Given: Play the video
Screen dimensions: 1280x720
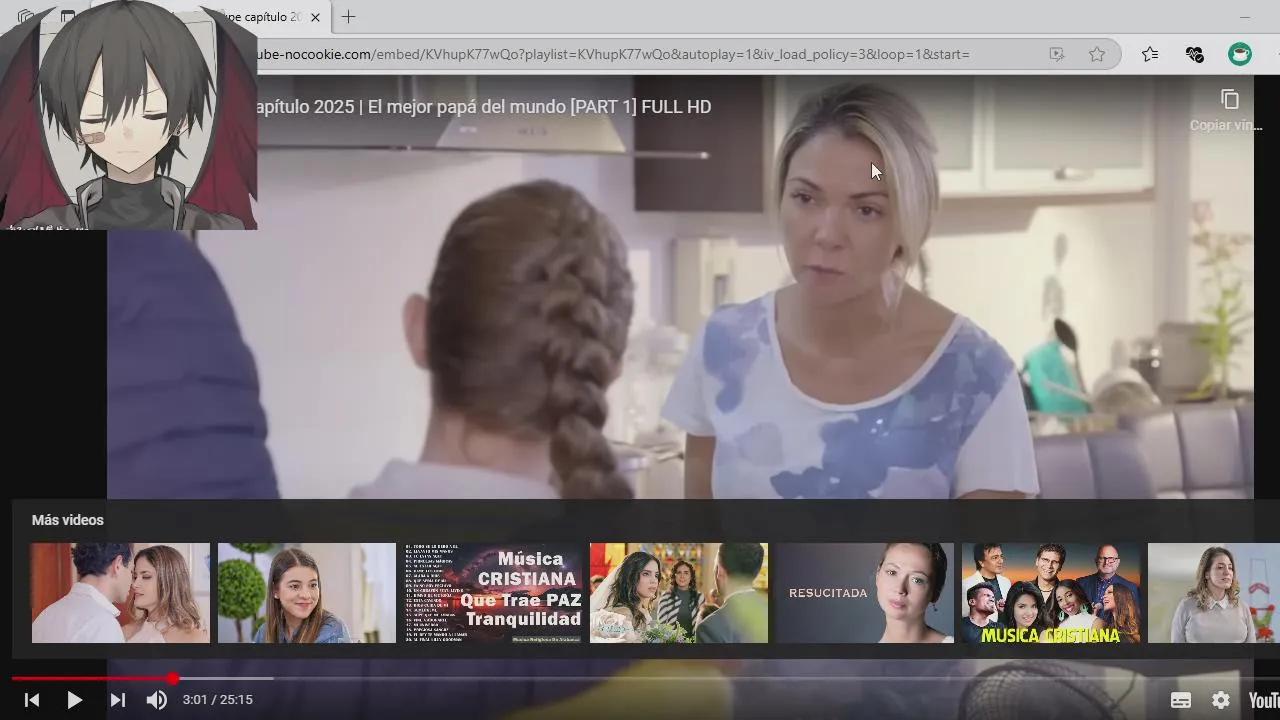Looking at the screenshot, I should [x=74, y=700].
